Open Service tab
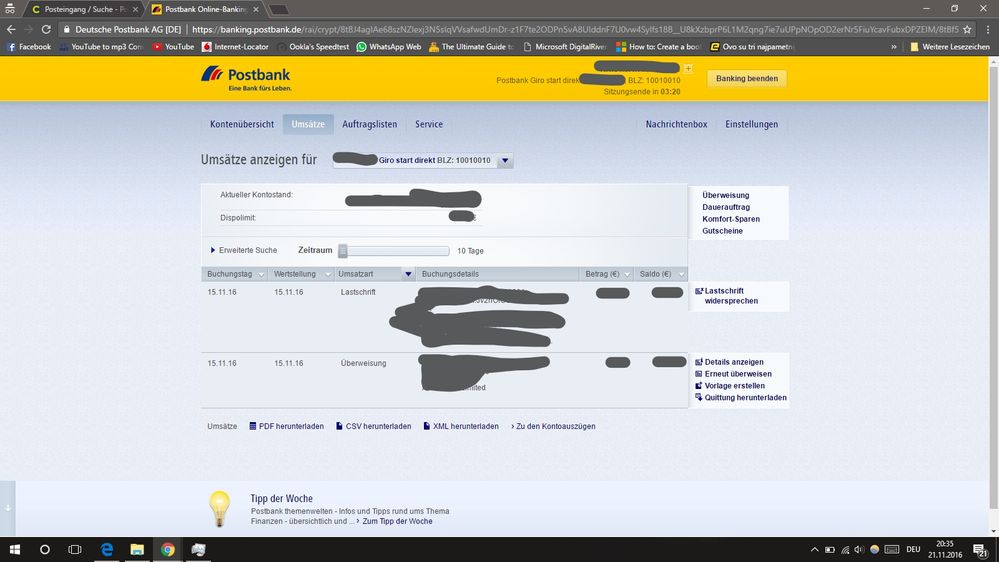The image size is (999, 562). 429,124
